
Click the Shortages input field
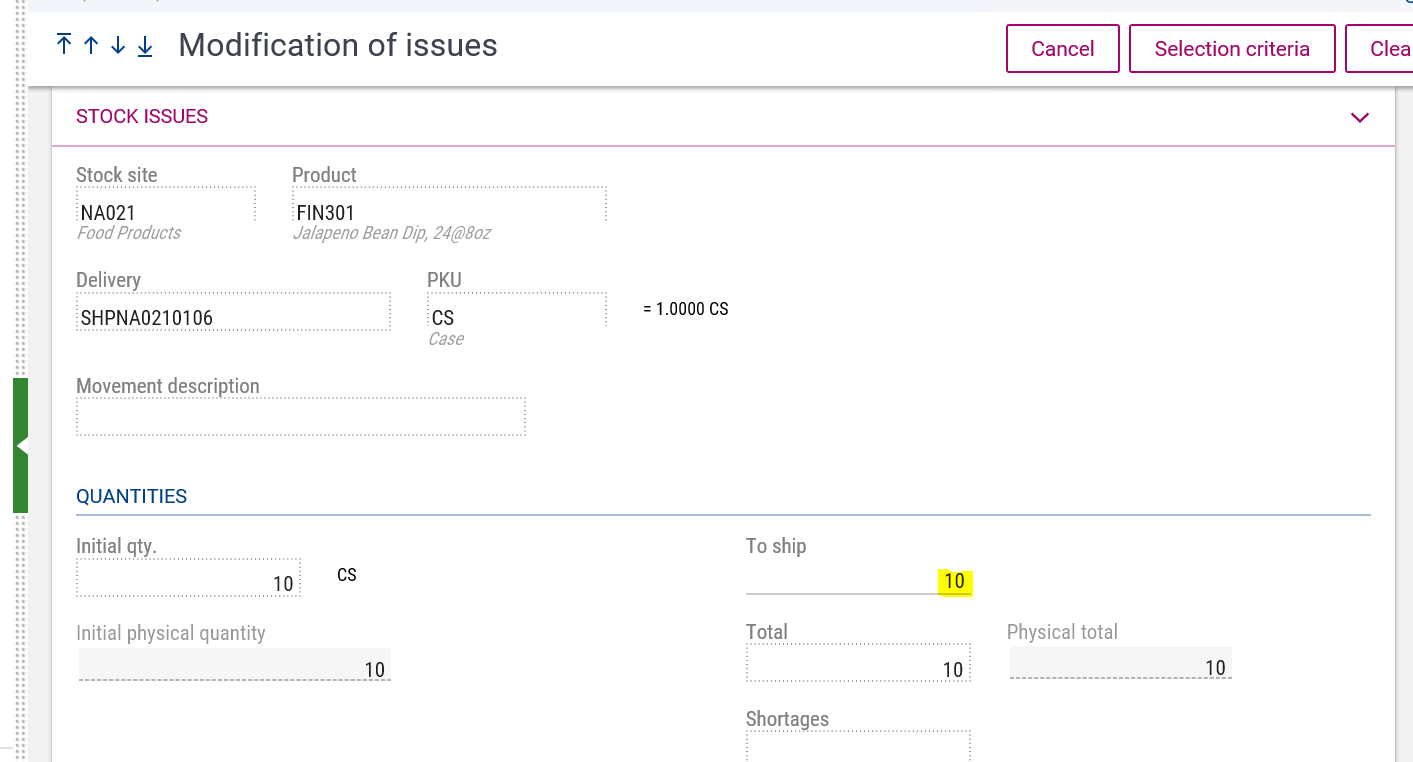(x=857, y=746)
